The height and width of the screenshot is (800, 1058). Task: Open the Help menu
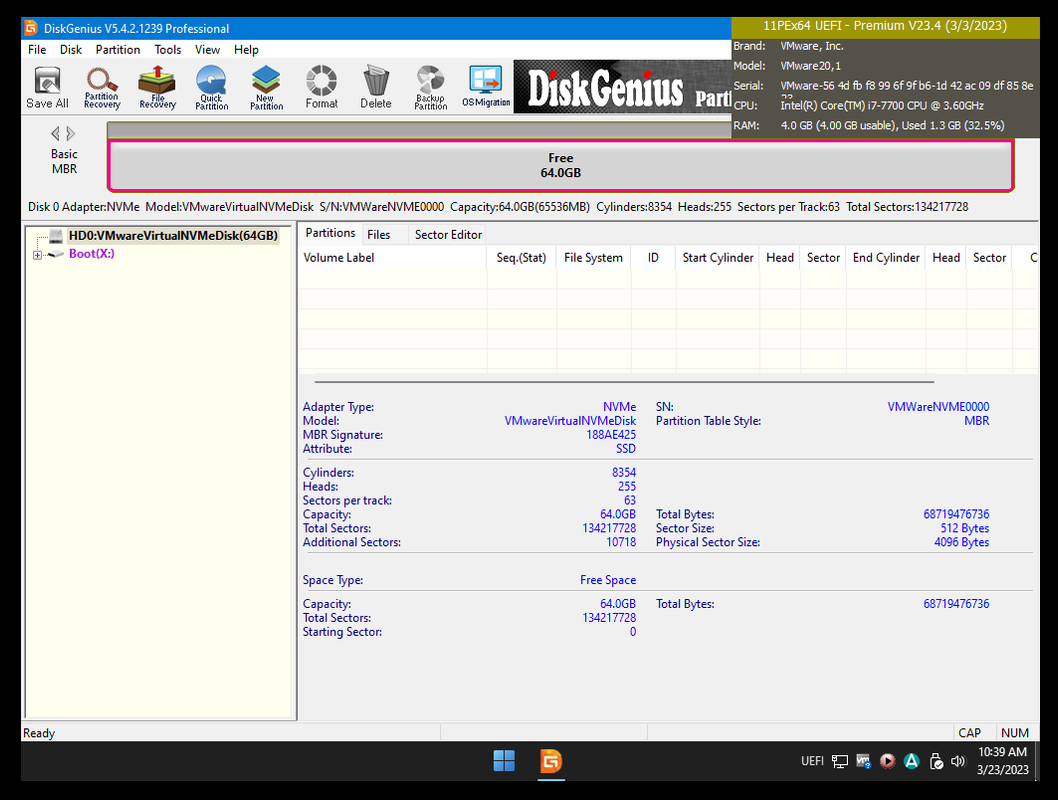coord(246,49)
